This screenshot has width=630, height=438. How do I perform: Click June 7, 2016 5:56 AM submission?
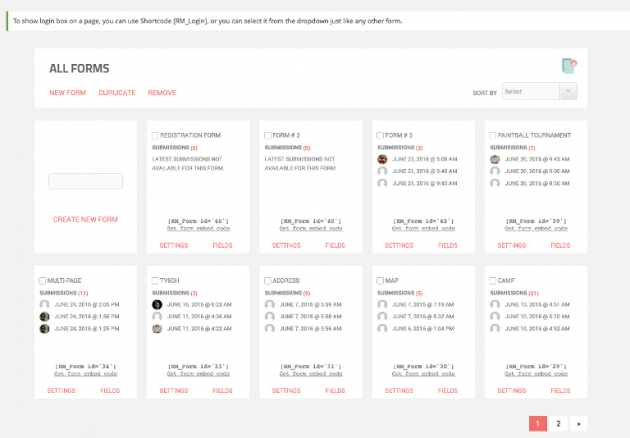point(311,329)
